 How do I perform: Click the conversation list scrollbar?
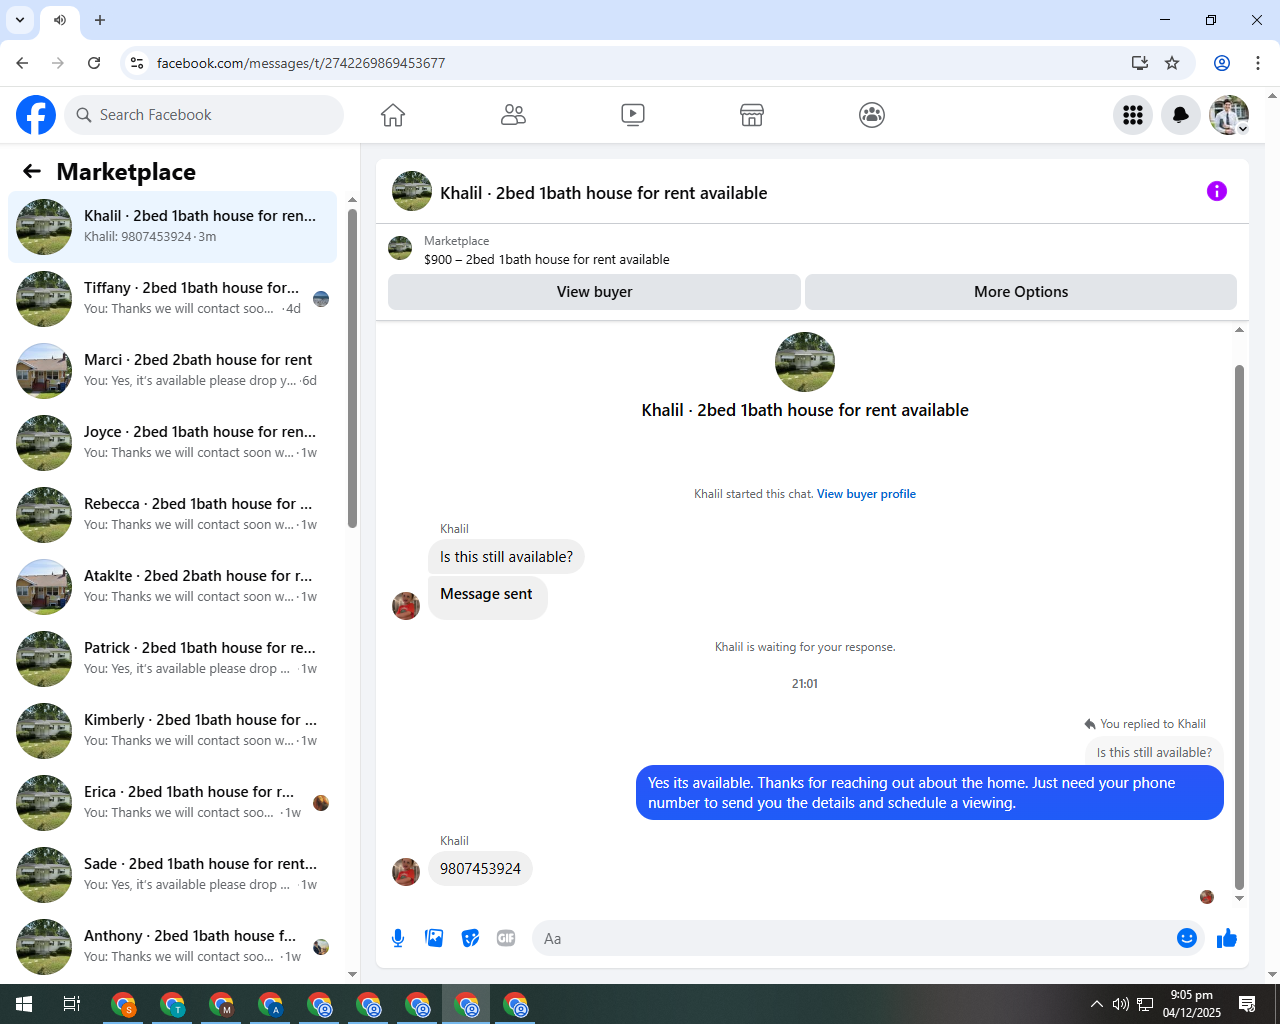[x=352, y=368]
